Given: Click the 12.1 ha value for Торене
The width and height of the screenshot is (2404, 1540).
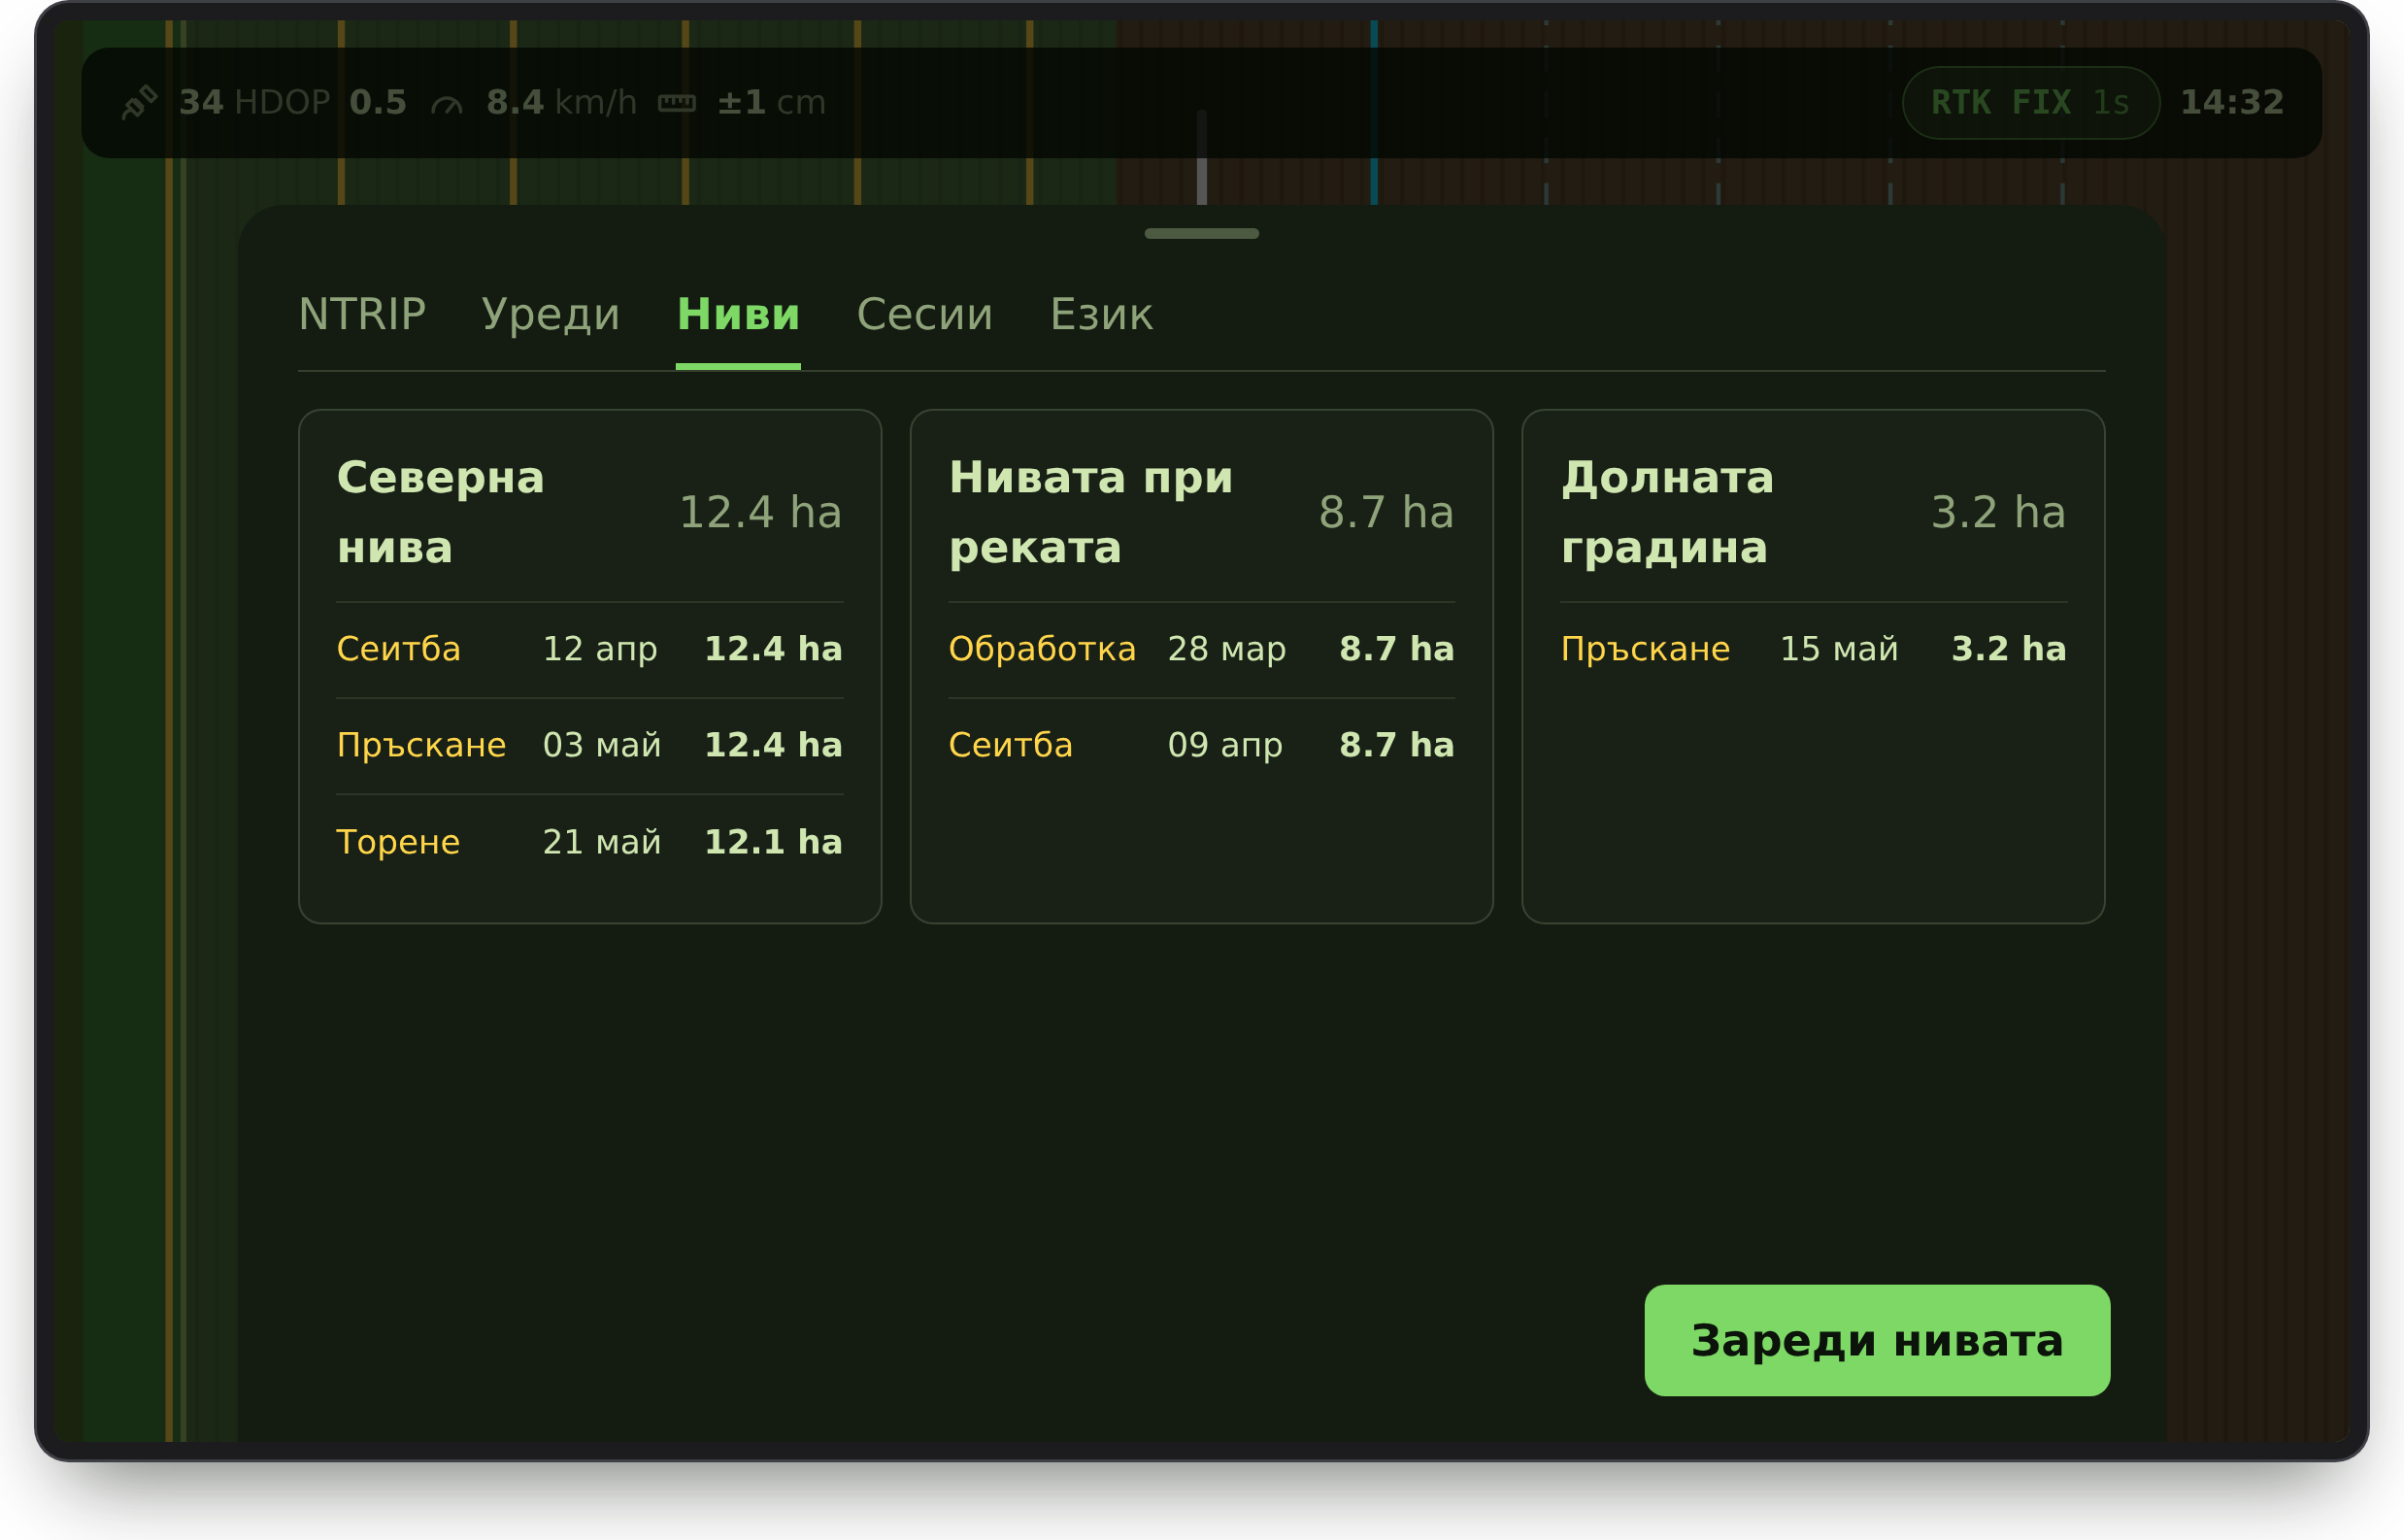Looking at the screenshot, I should [x=773, y=842].
